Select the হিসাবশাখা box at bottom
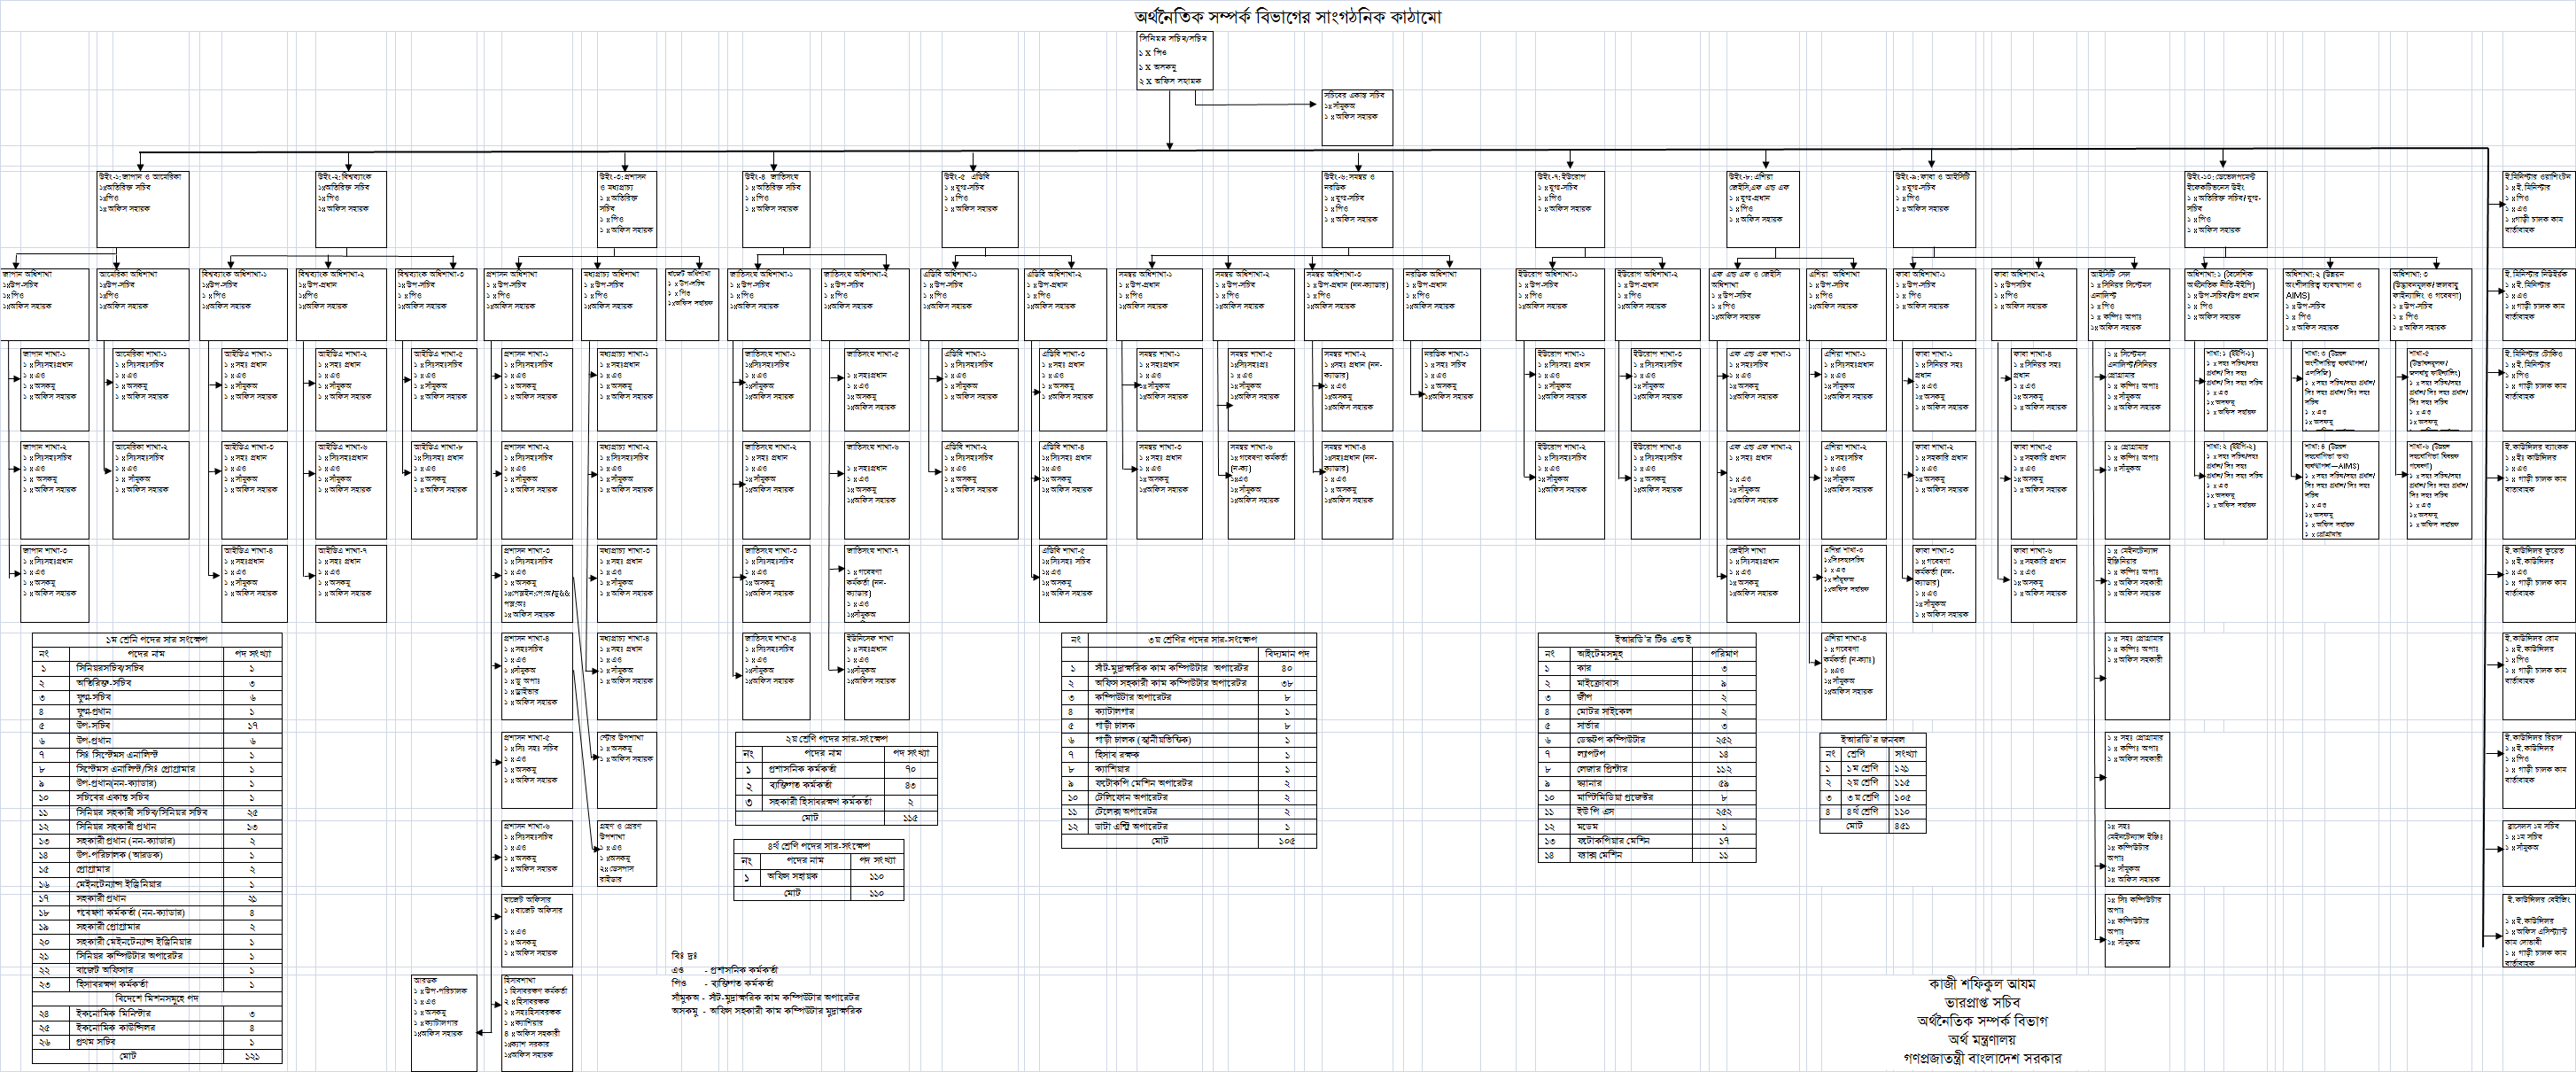The height and width of the screenshot is (1072, 2576). (x=537, y=1022)
